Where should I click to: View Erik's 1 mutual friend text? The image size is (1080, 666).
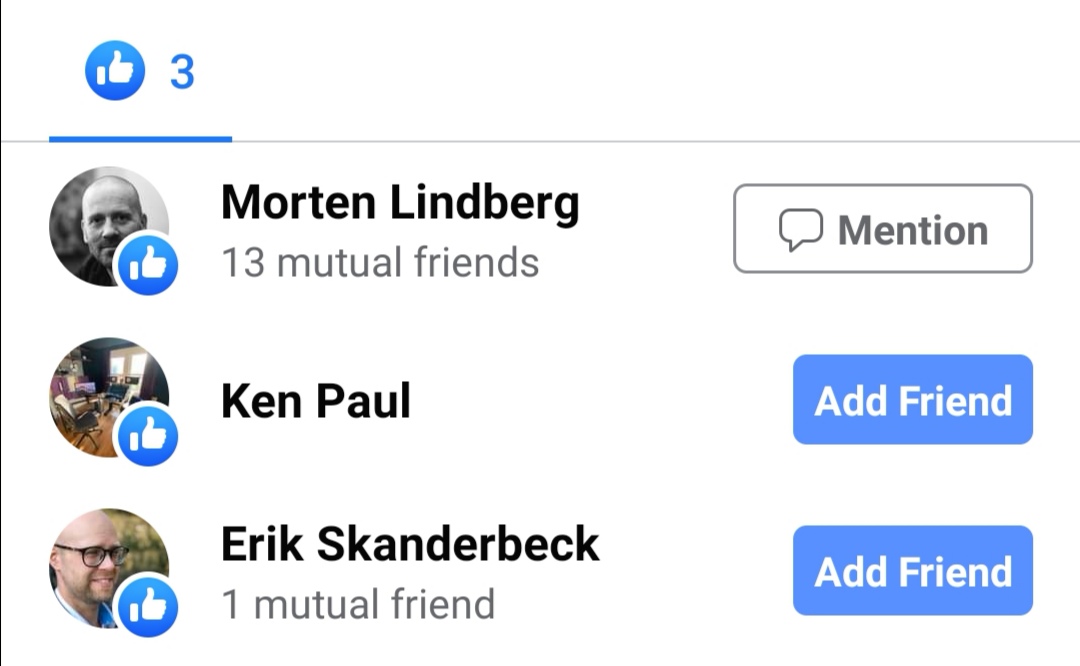(358, 604)
